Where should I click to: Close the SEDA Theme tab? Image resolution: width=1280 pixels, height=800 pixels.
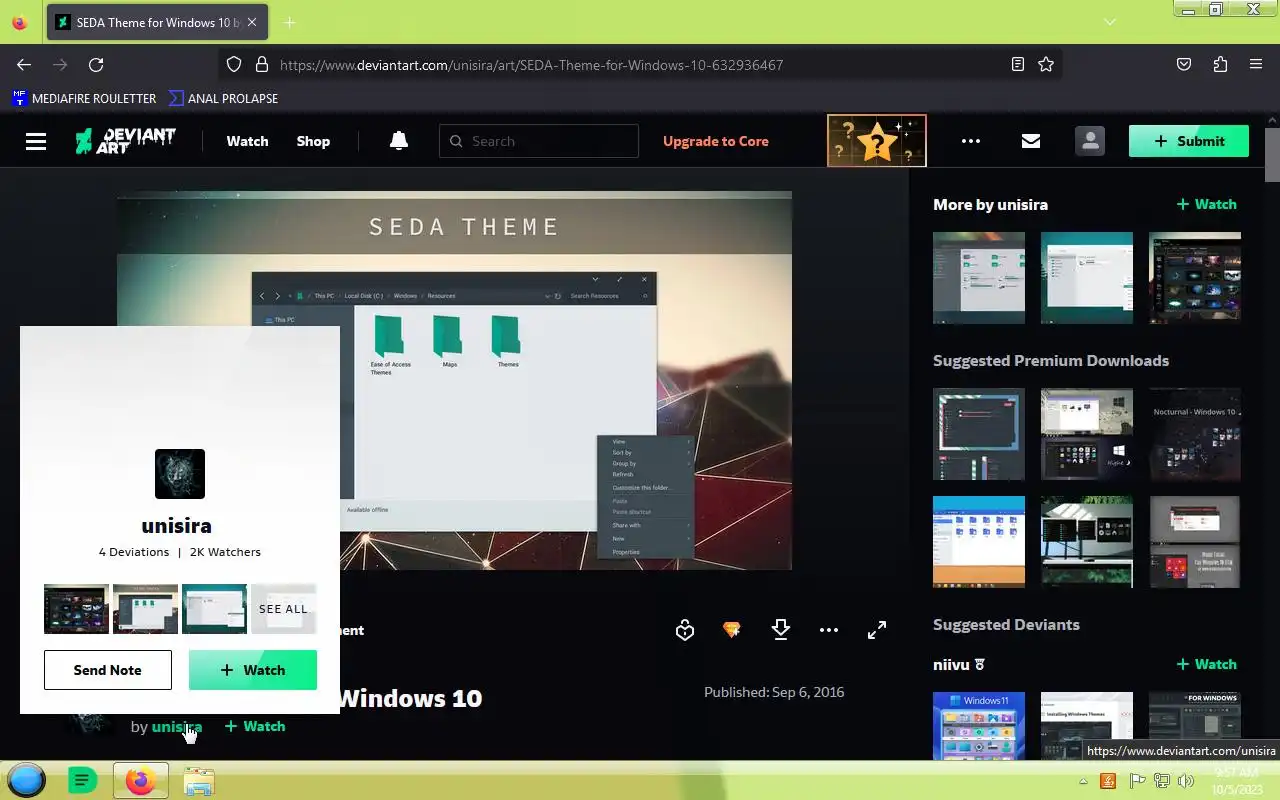(252, 22)
